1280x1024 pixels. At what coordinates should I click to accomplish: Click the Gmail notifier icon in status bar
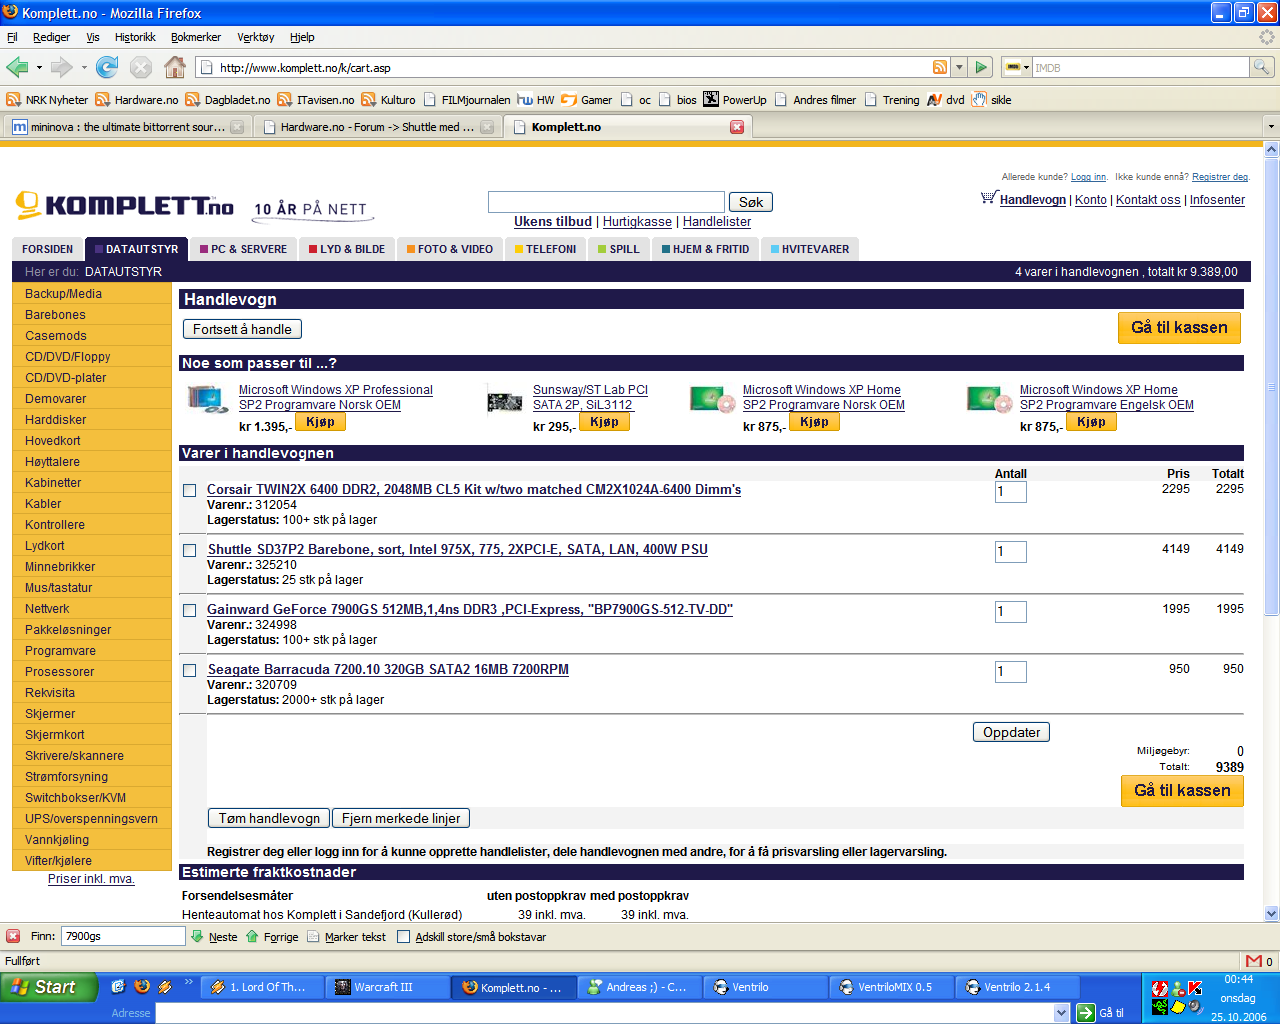pyautogui.click(x=1254, y=961)
